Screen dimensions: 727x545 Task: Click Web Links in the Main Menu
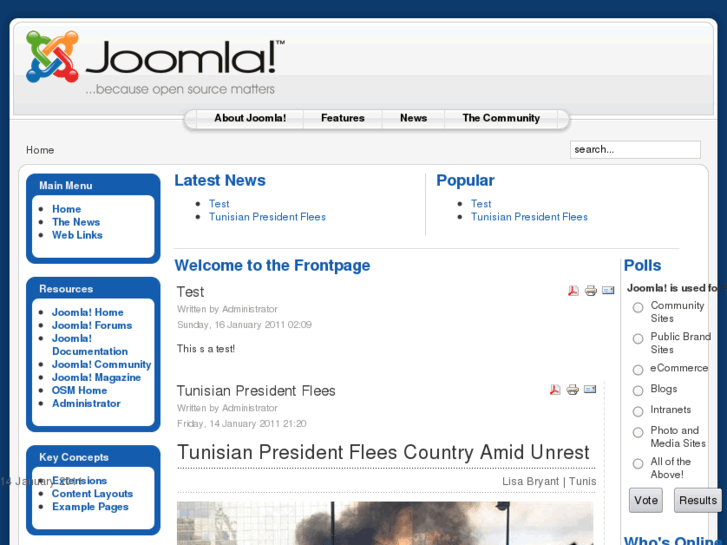tap(77, 235)
